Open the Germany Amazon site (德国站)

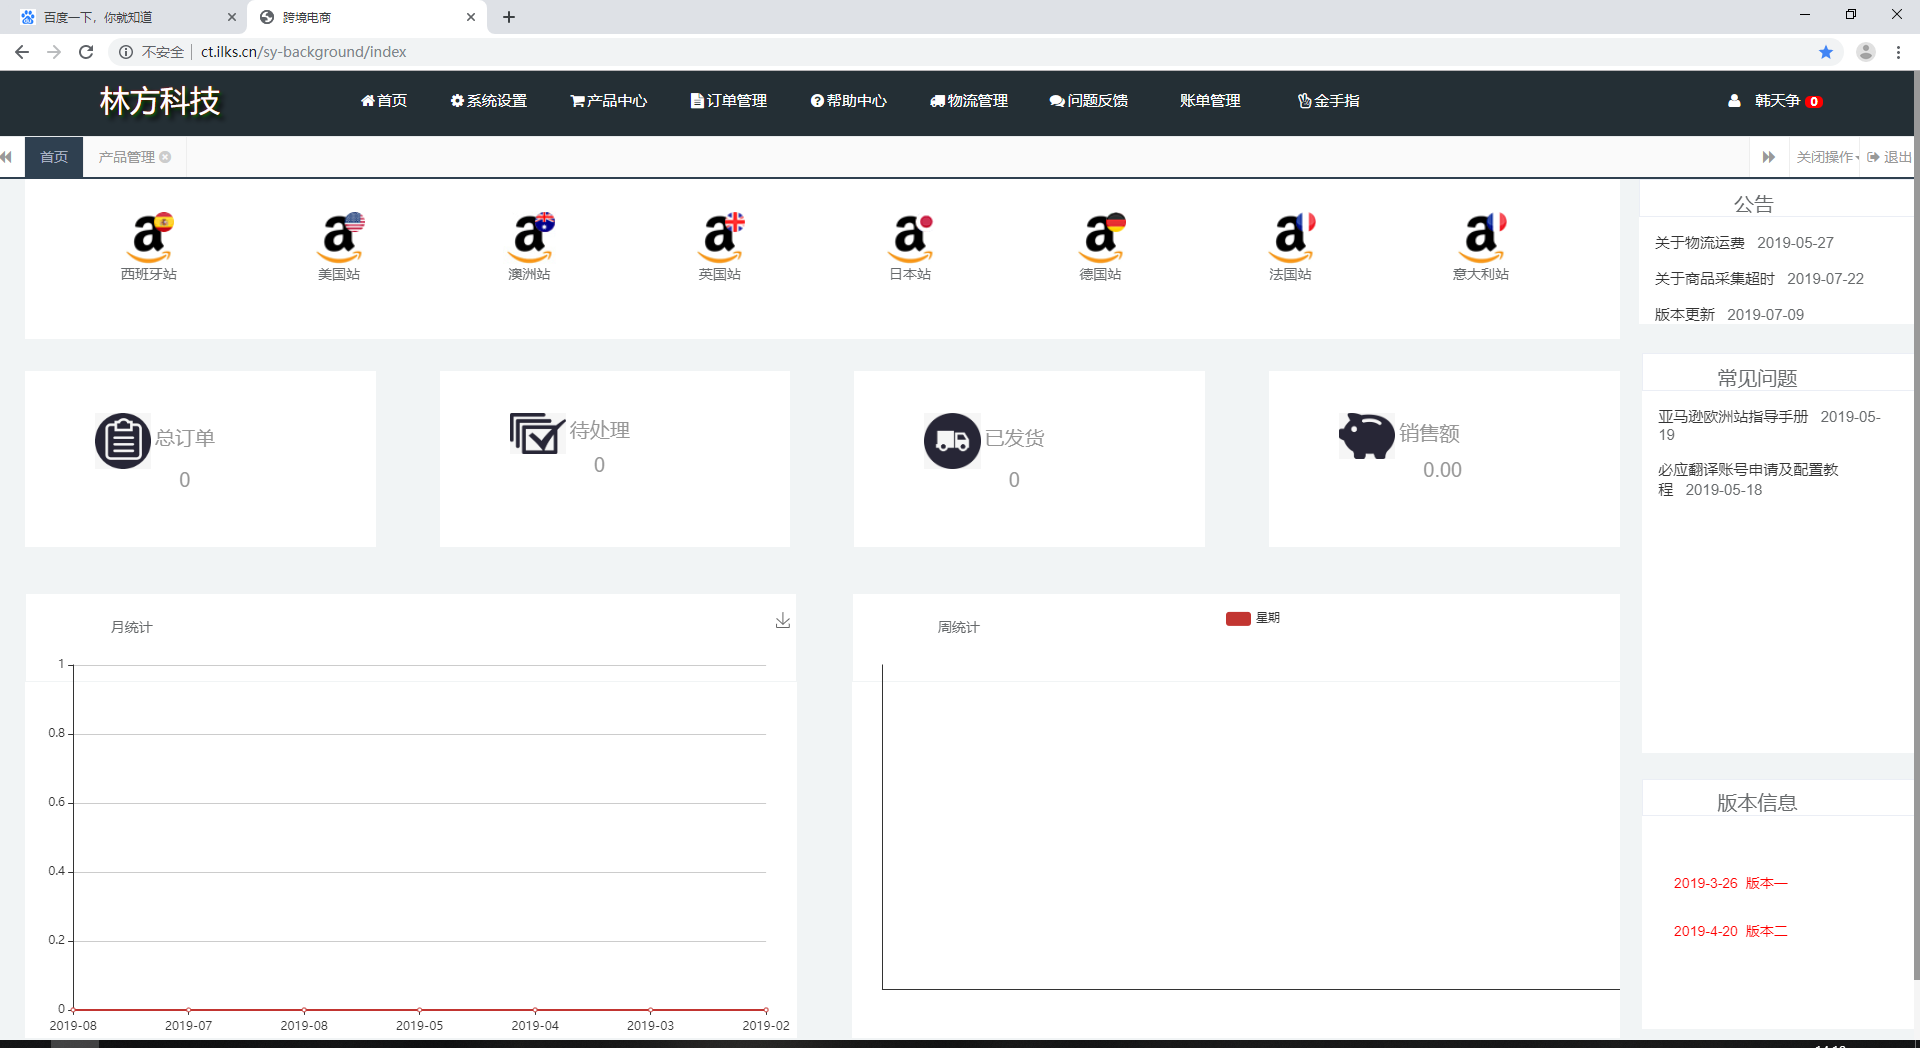coord(1101,246)
